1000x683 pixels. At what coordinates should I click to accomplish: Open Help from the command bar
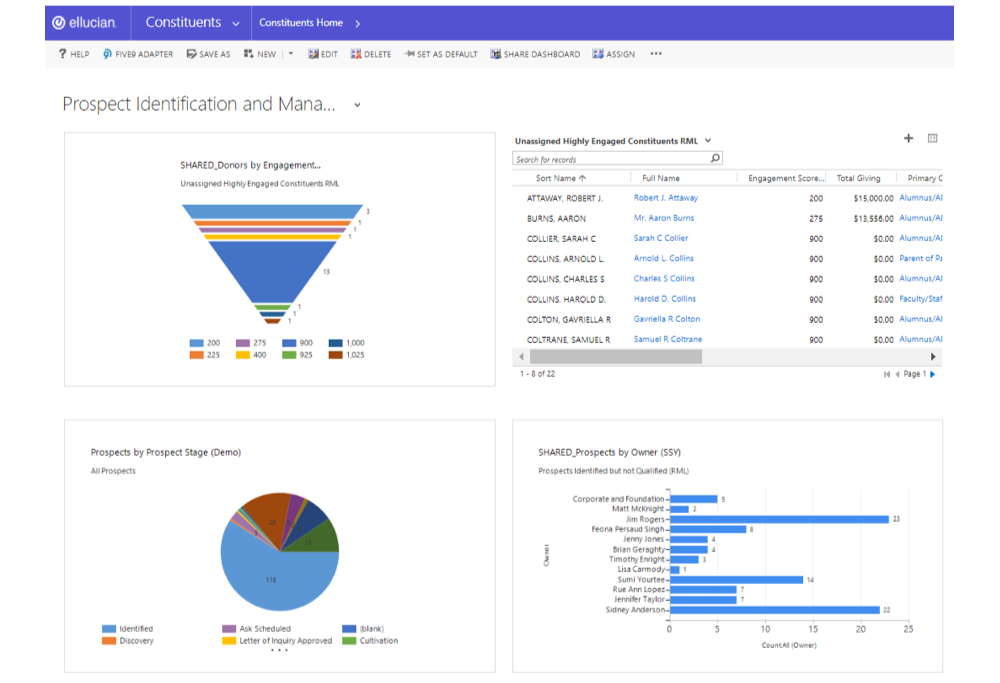tap(74, 54)
